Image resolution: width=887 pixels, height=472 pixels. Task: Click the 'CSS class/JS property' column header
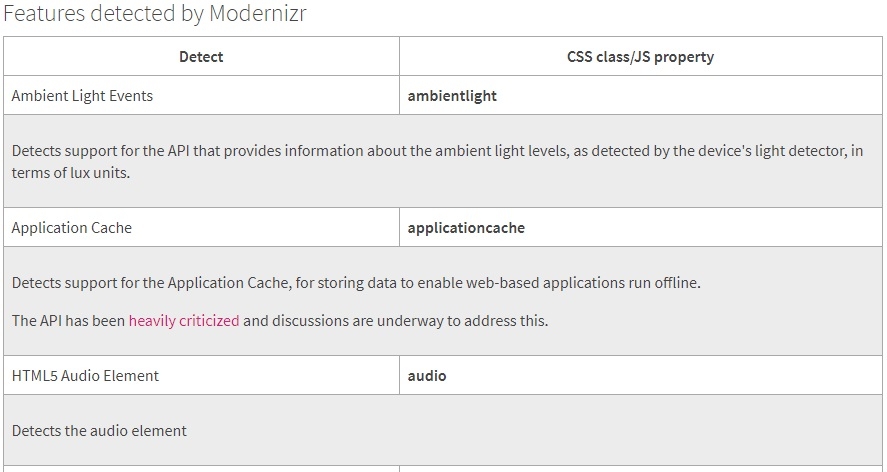pyautogui.click(x=640, y=57)
